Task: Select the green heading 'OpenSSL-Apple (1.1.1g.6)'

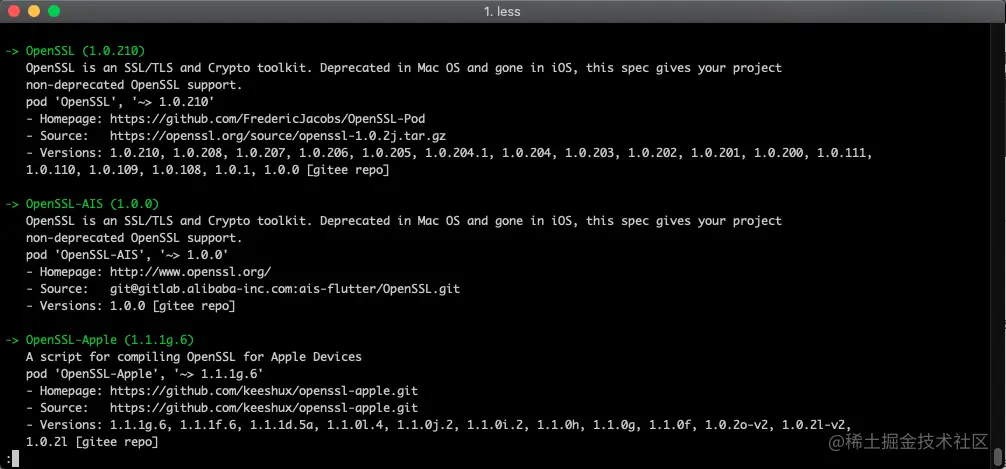Action: tap(110, 339)
